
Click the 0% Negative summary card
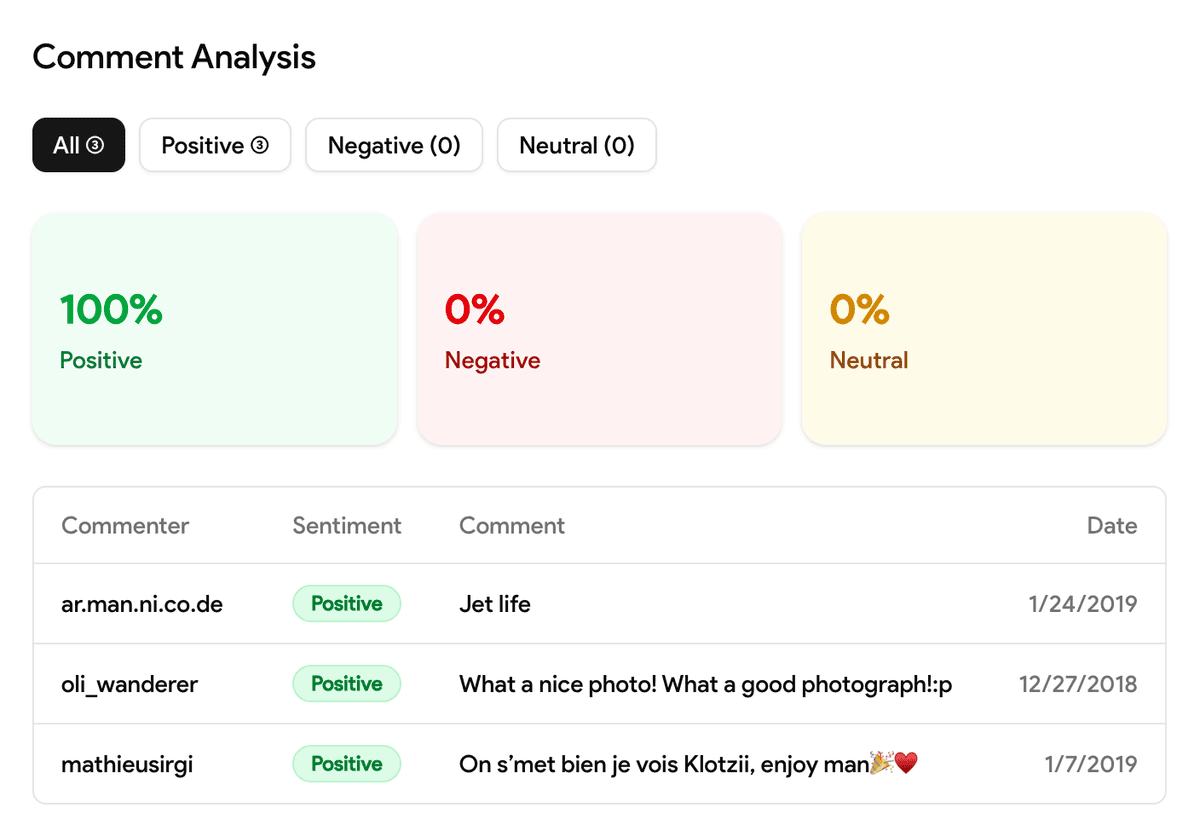[599, 328]
